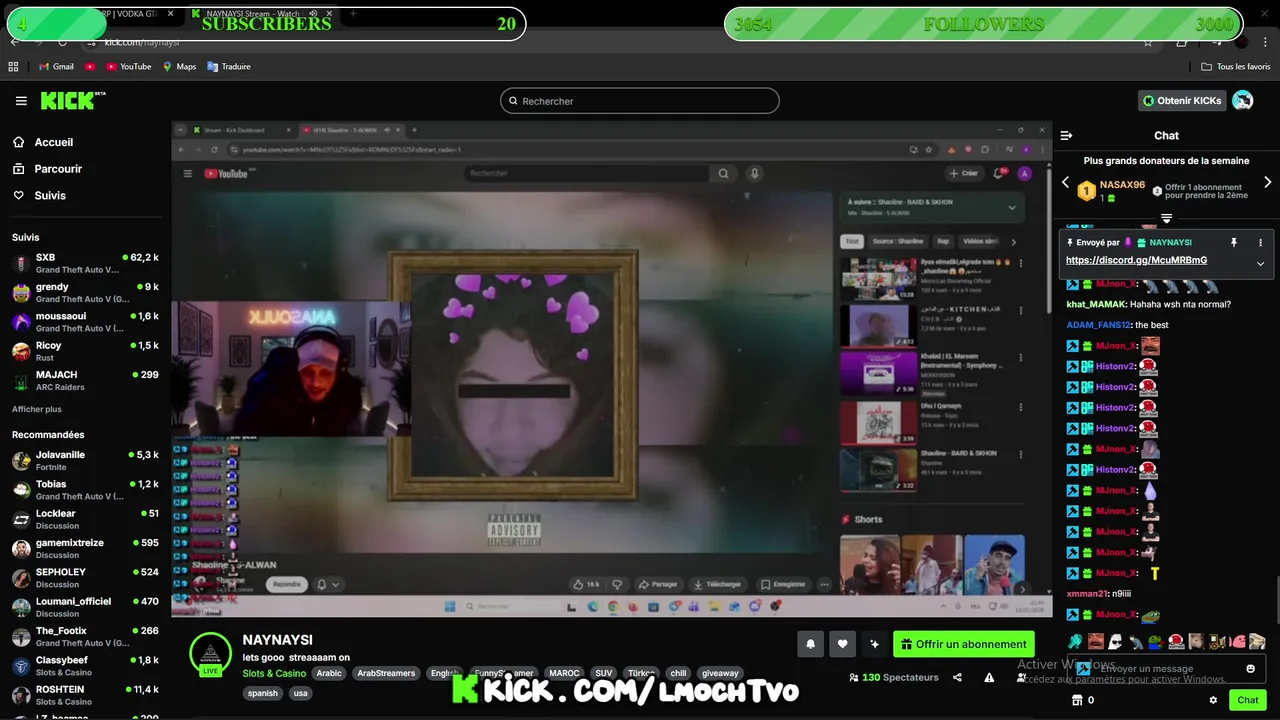This screenshot has width=1280, height=720.
Task: Click Envoyer un message input
Action: [1165, 668]
